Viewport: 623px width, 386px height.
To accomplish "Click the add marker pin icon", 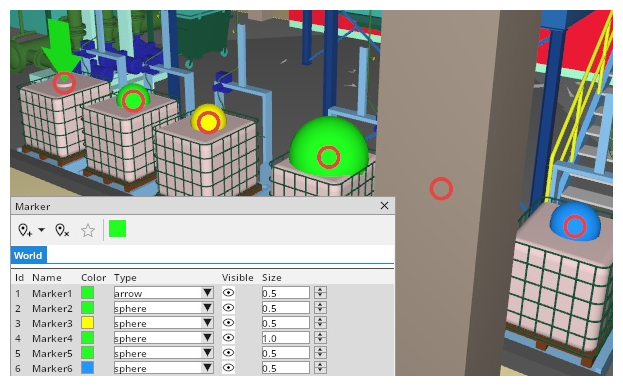I will click(x=25, y=230).
